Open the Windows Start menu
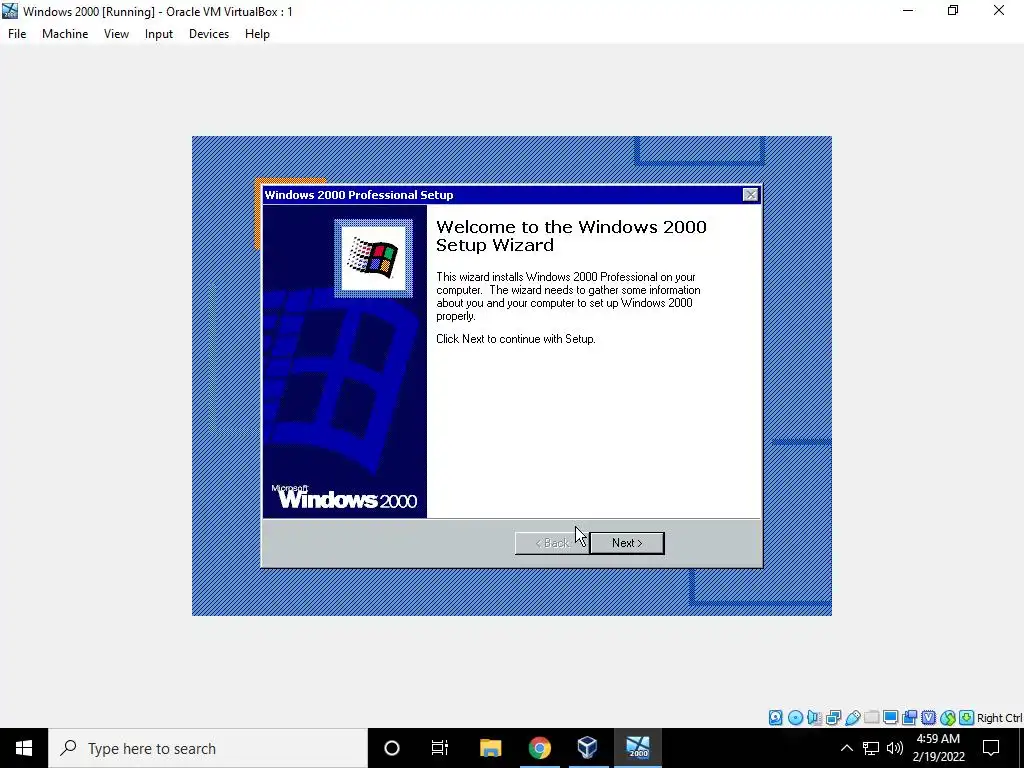 [24, 748]
